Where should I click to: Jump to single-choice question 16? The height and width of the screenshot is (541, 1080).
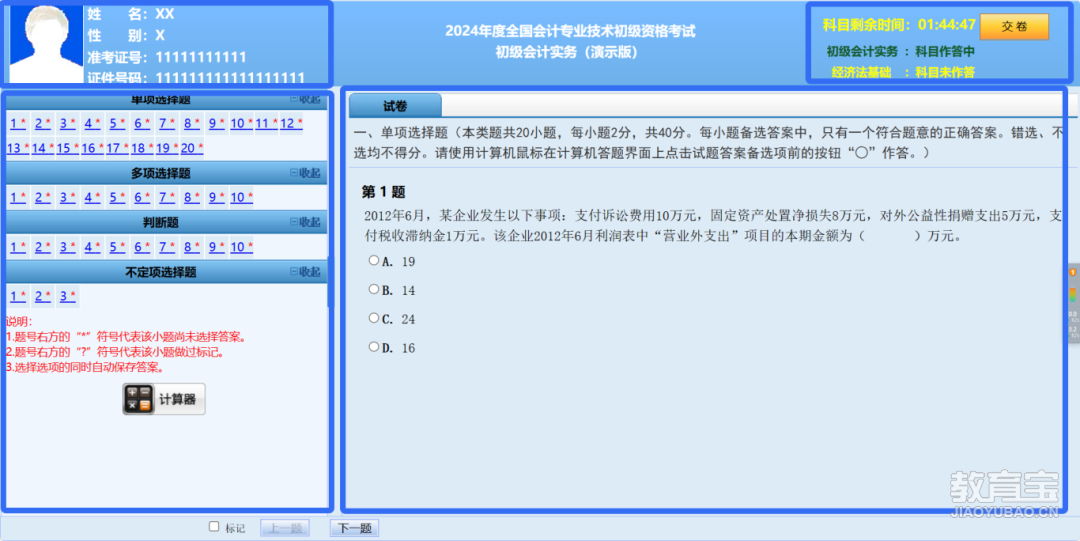92,148
